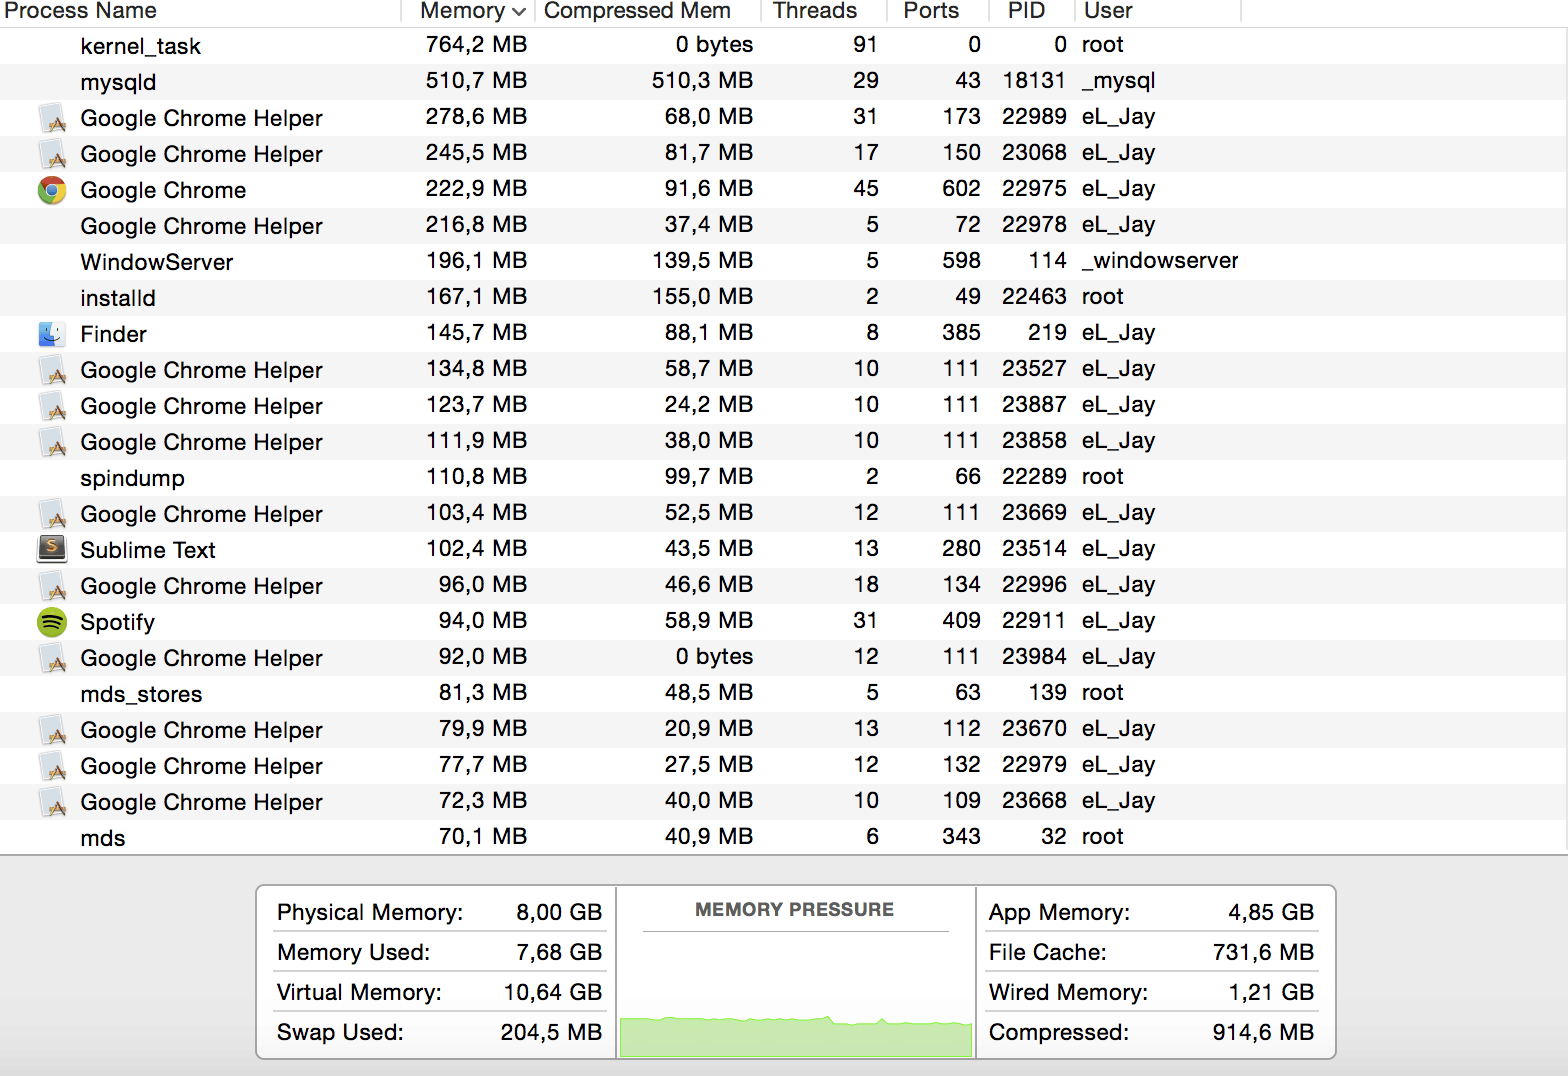The width and height of the screenshot is (1568, 1076).
Task: Click the Sublime Text app icon
Action: 52,549
